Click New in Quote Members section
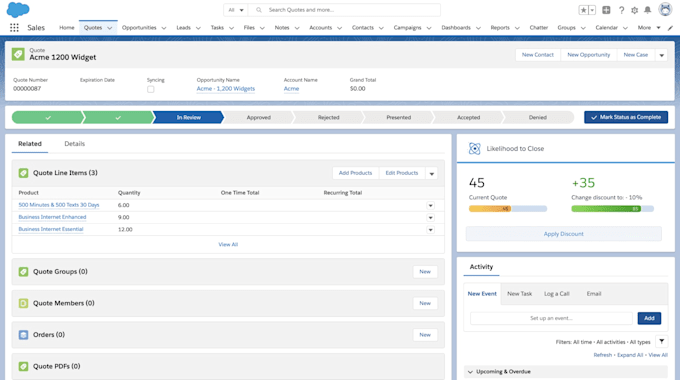680x380 pixels. coord(425,303)
